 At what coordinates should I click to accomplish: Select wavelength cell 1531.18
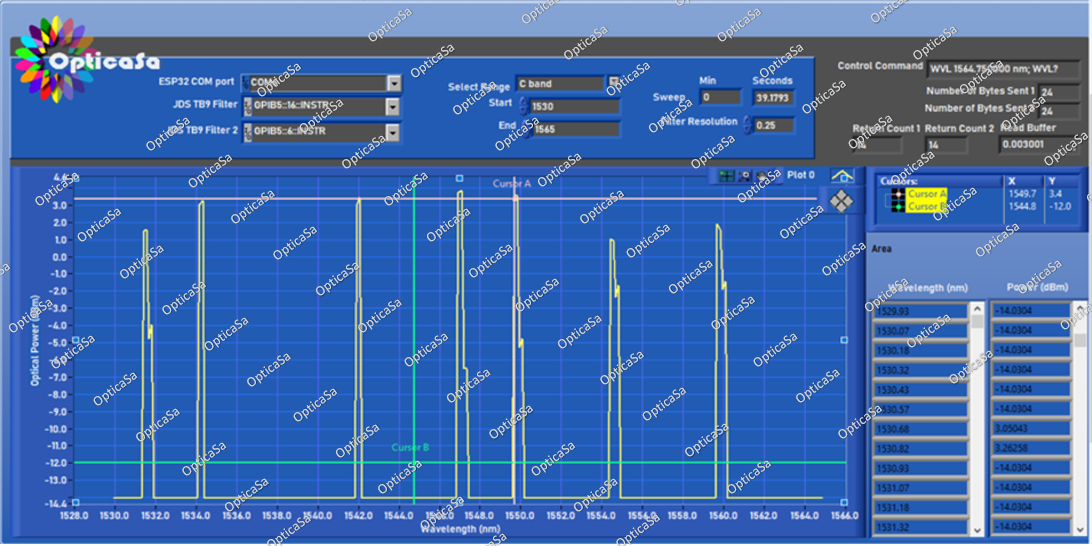[x=920, y=506]
